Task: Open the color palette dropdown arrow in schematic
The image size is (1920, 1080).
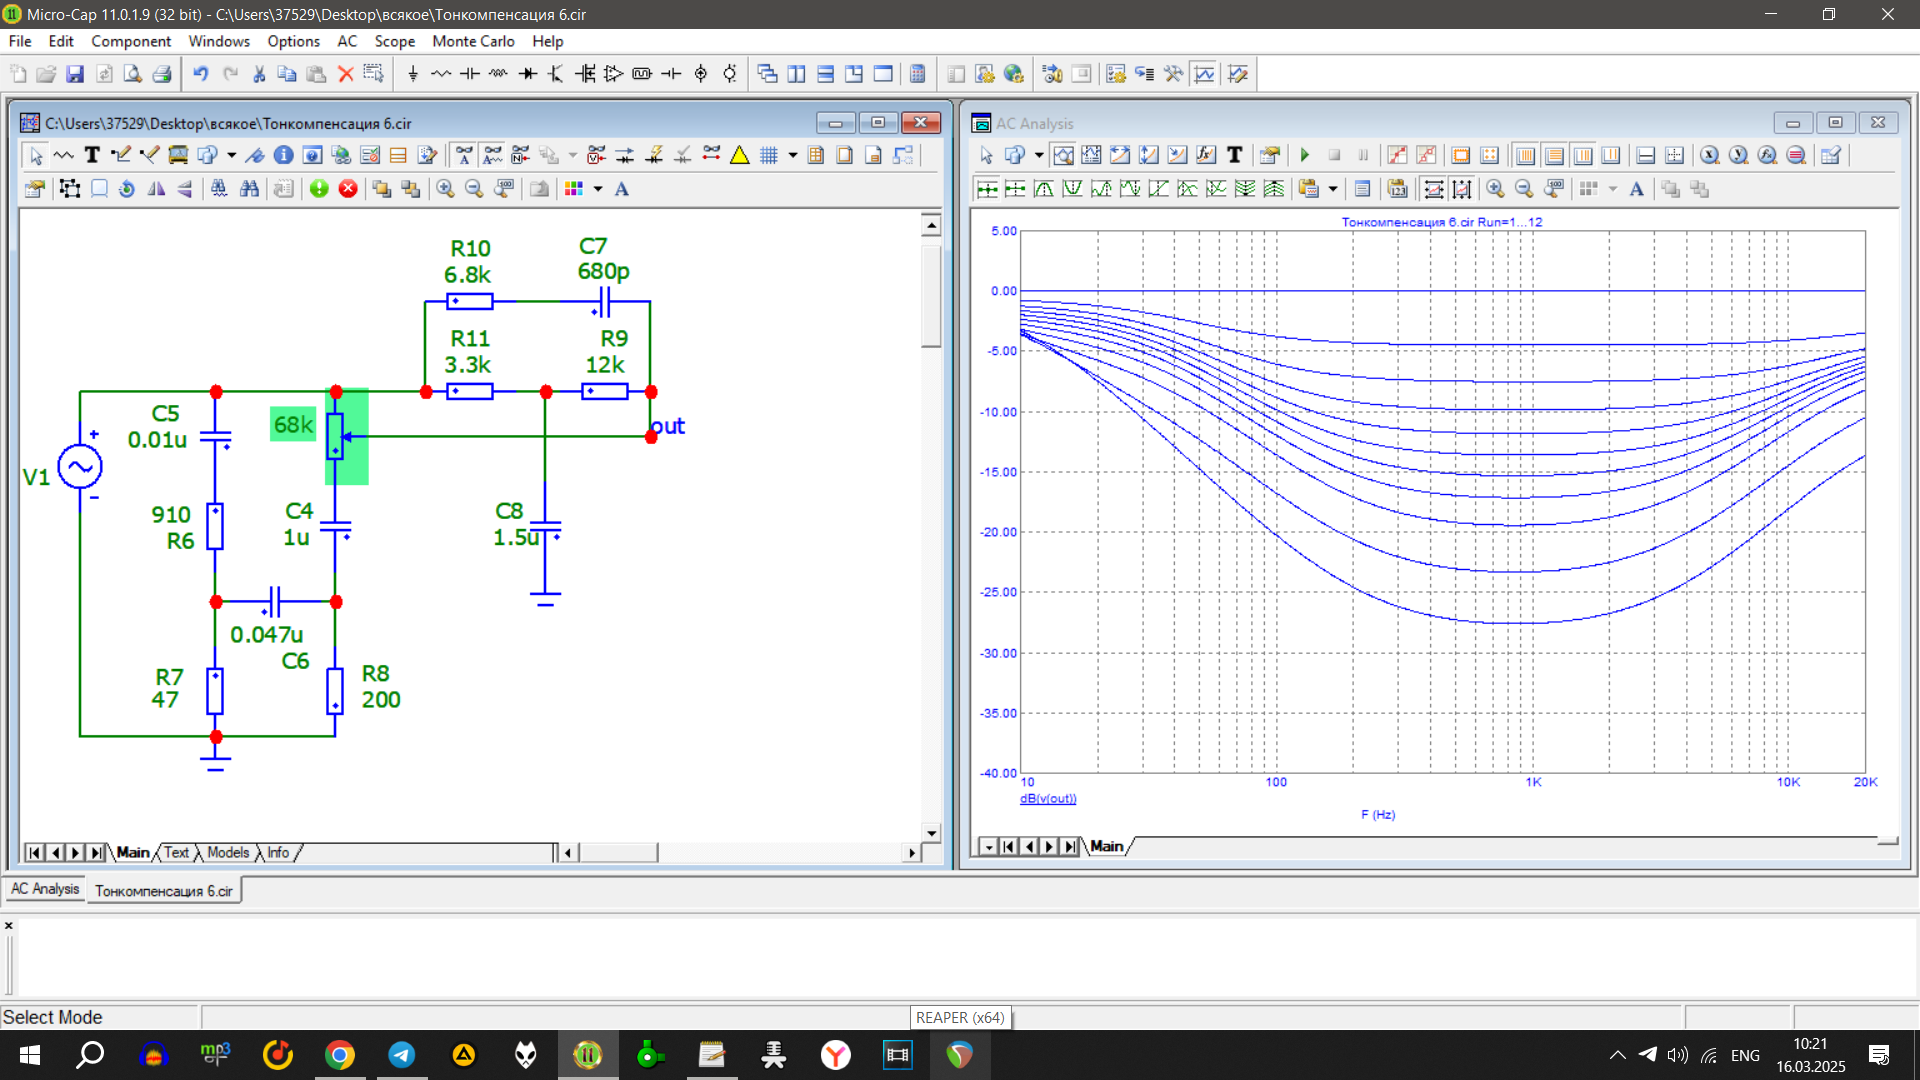Action: click(598, 189)
